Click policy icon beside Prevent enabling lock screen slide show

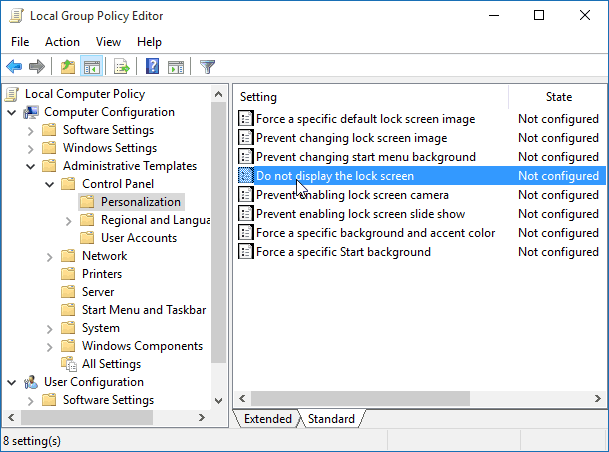point(245,214)
